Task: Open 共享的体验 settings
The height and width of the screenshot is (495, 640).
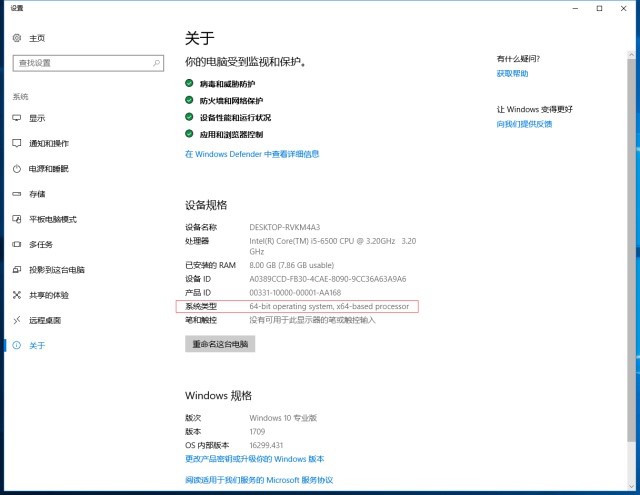Action: [49, 295]
